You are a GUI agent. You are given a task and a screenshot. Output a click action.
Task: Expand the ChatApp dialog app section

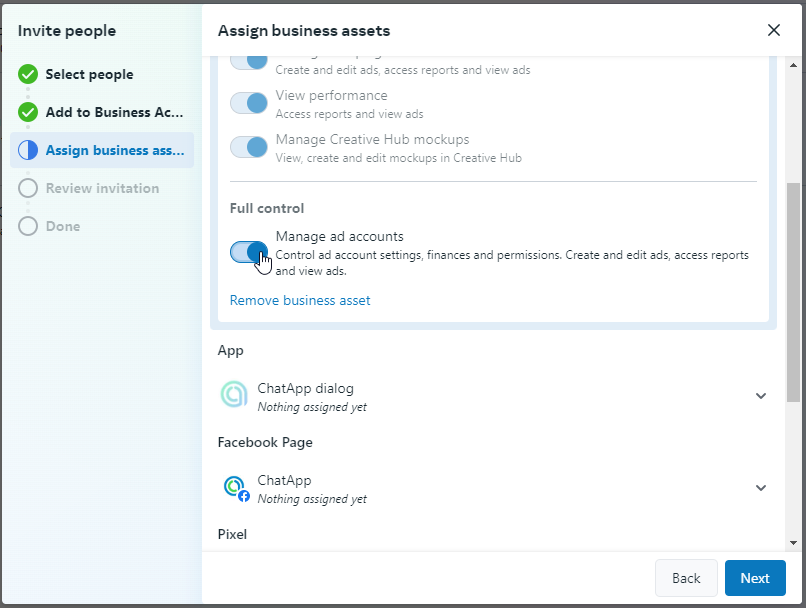pos(760,396)
